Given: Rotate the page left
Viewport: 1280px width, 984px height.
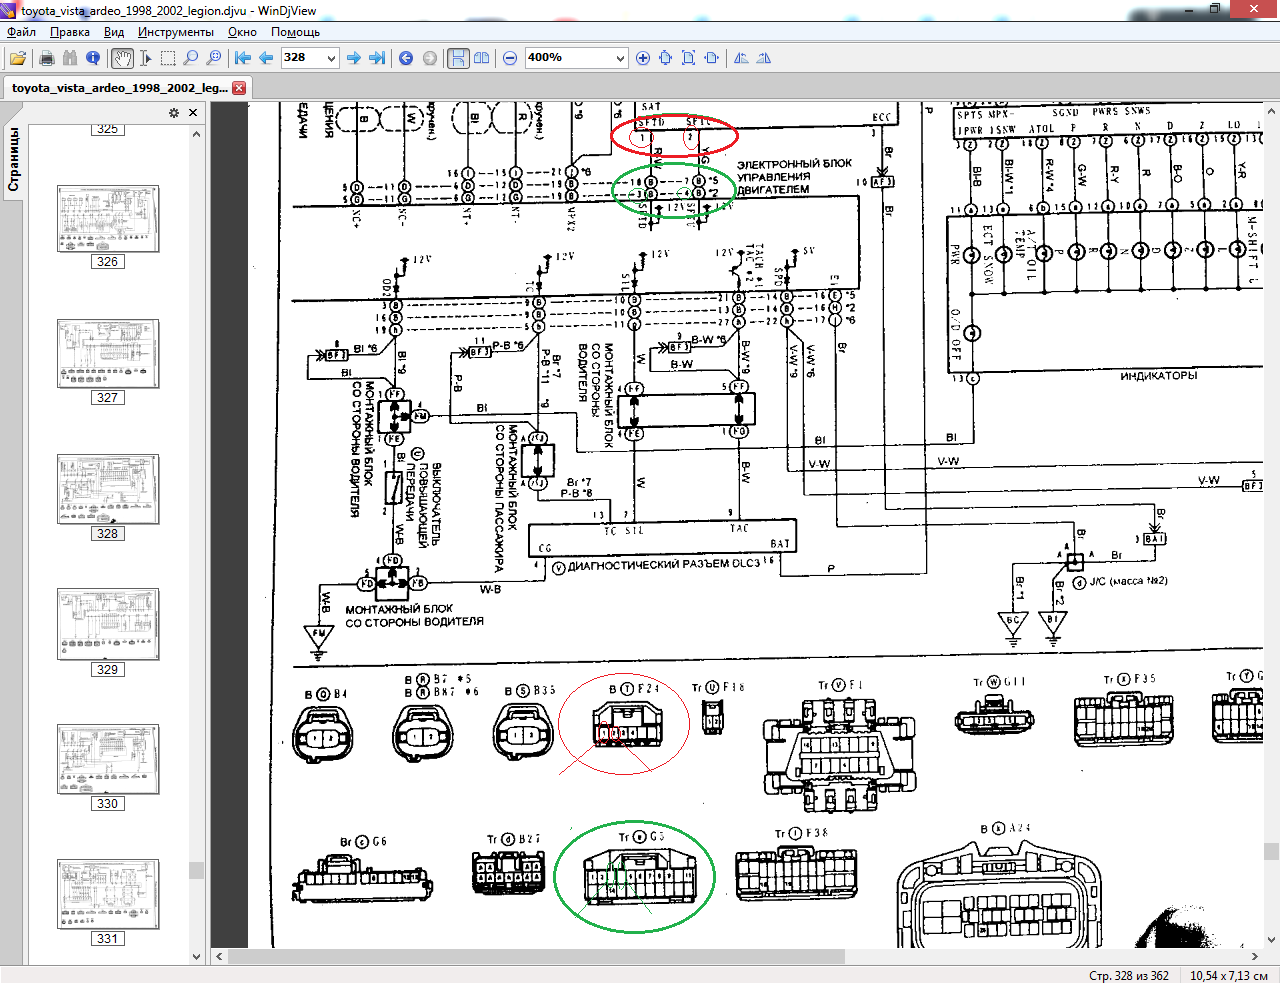Looking at the screenshot, I should pyautogui.click(x=741, y=58).
